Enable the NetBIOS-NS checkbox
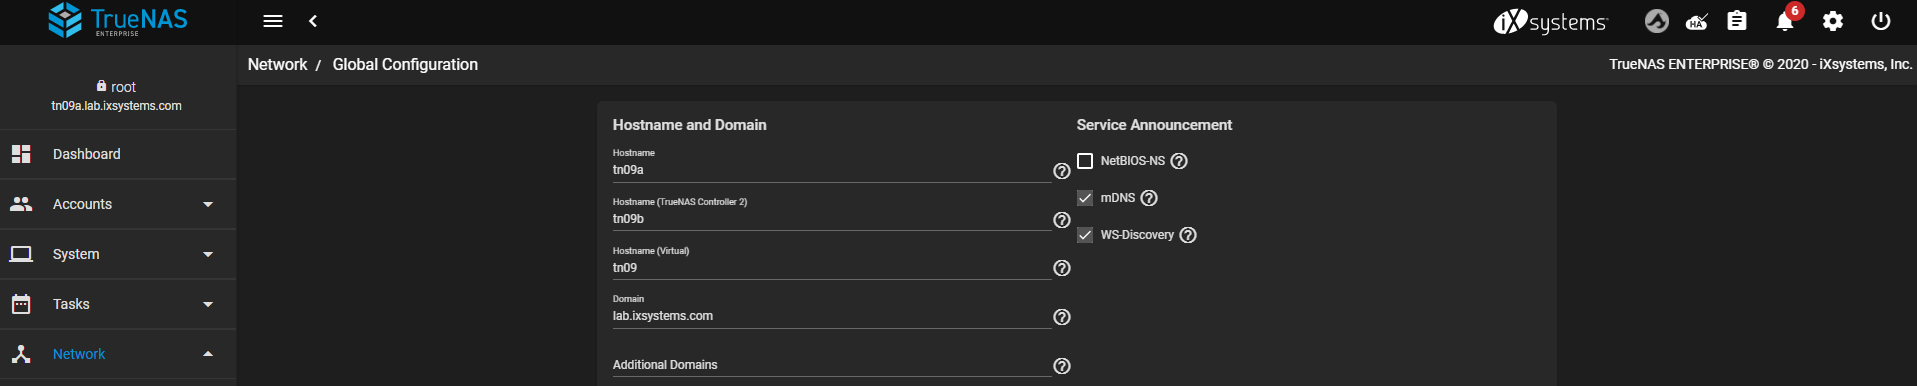Image resolution: width=1917 pixels, height=386 pixels. click(x=1085, y=161)
